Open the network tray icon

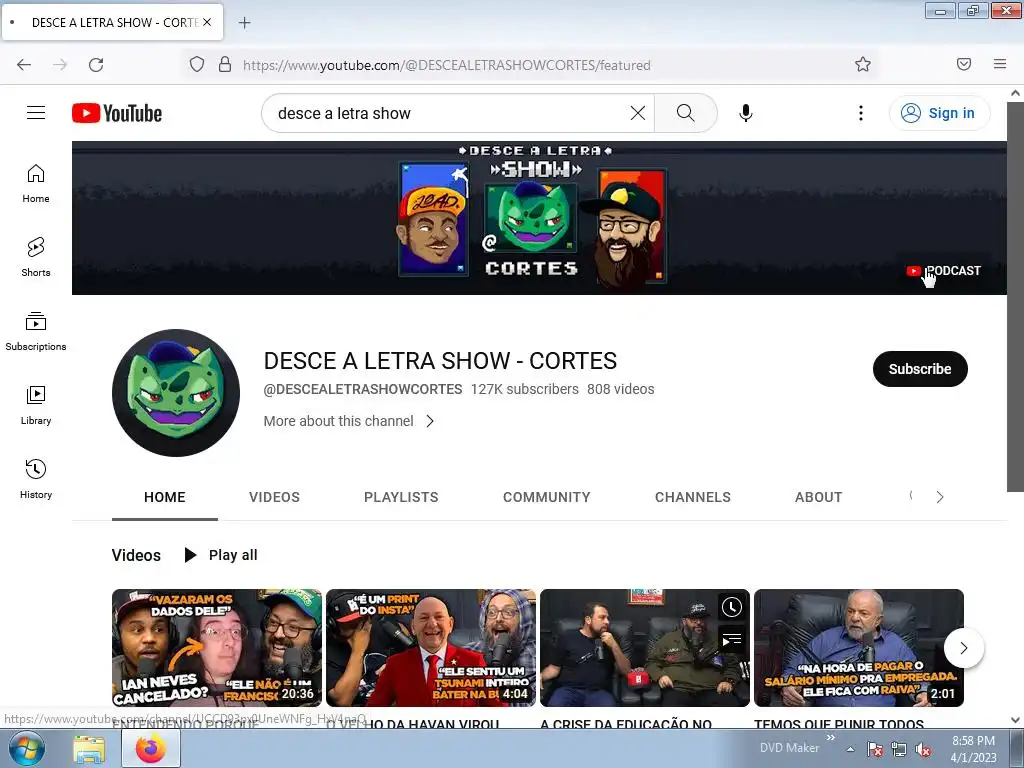(899, 750)
